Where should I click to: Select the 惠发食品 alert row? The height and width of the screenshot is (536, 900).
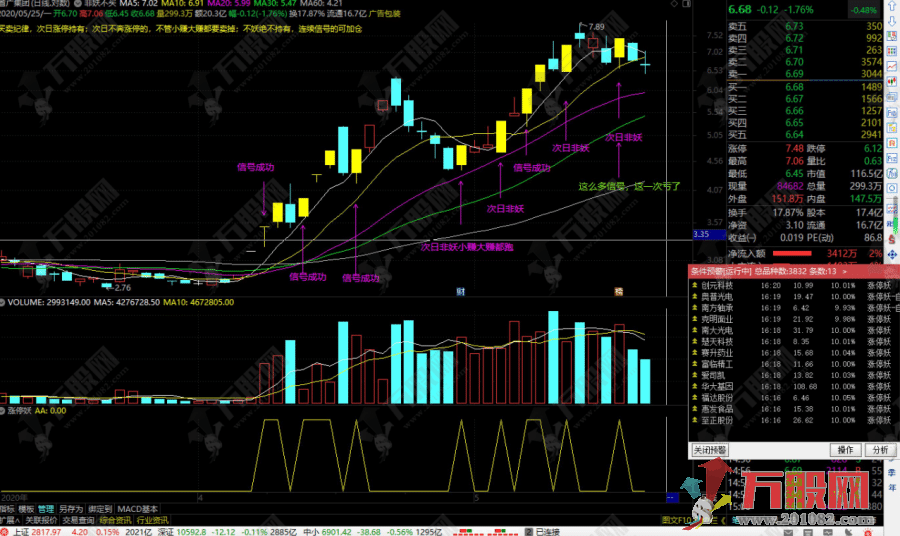(x=794, y=409)
